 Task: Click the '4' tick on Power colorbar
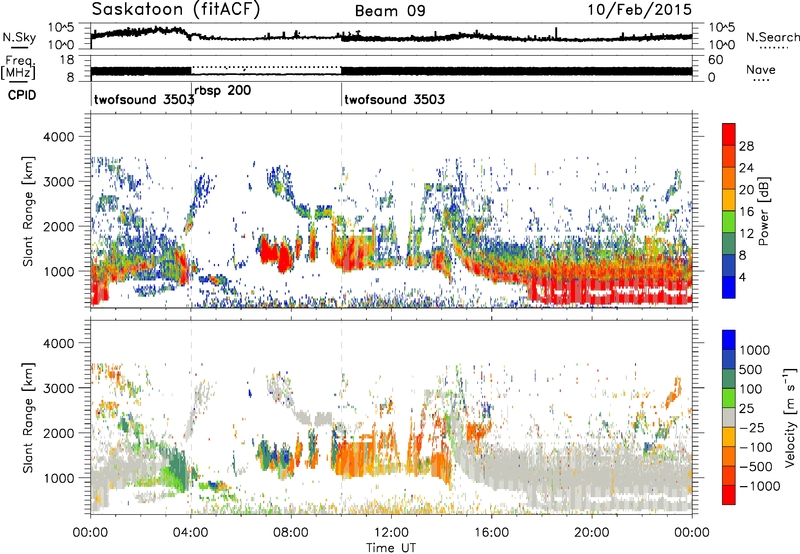coord(742,277)
